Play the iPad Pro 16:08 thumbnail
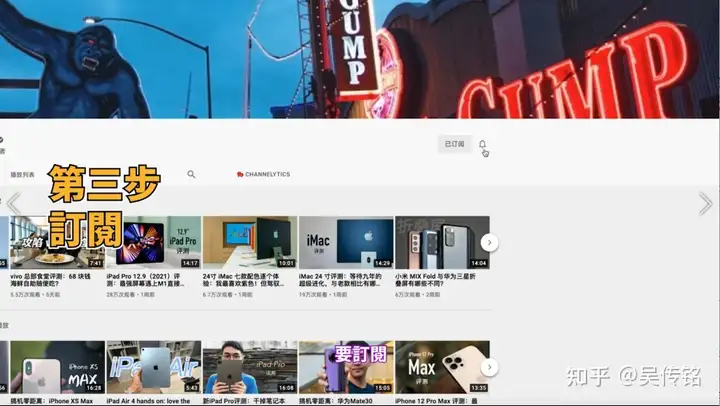The width and height of the screenshot is (720, 406). (250, 367)
